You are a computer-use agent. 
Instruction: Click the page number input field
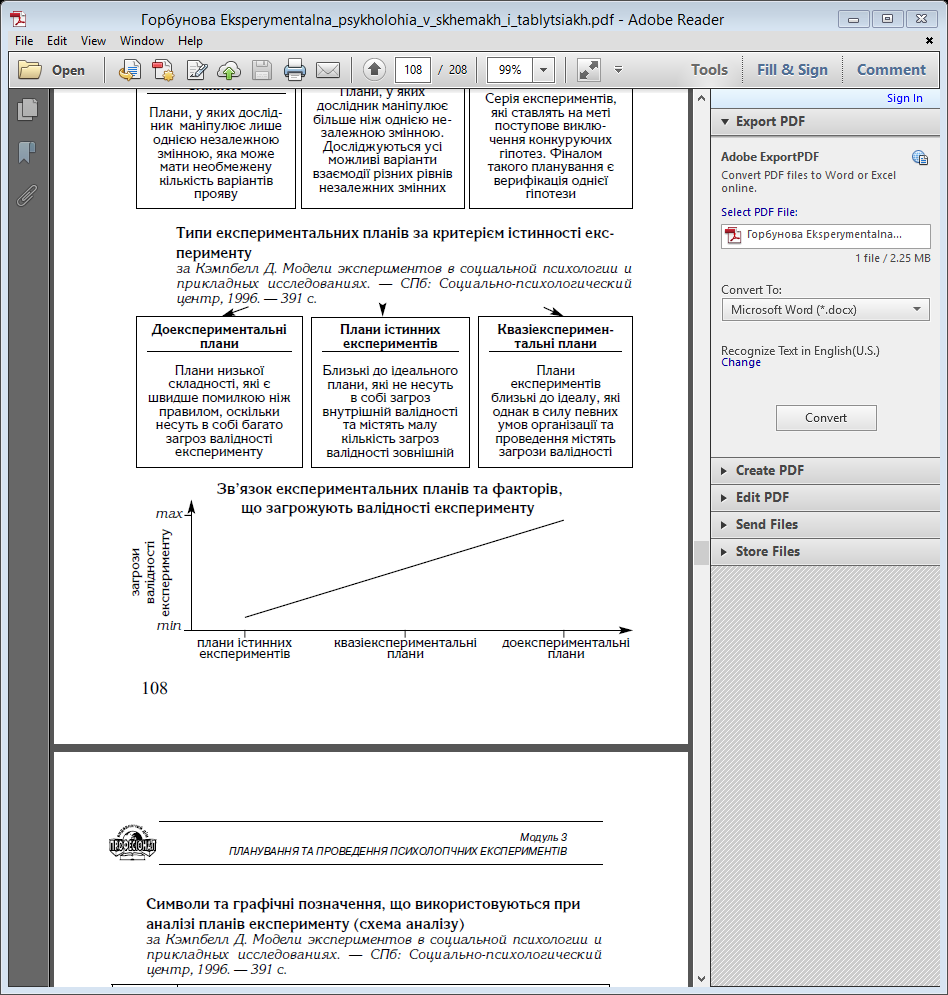(412, 70)
